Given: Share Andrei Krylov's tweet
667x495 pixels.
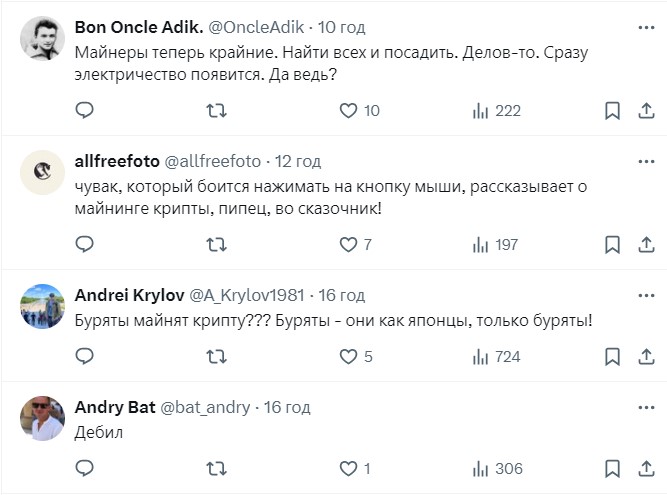Looking at the screenshot, I should 647,356.
